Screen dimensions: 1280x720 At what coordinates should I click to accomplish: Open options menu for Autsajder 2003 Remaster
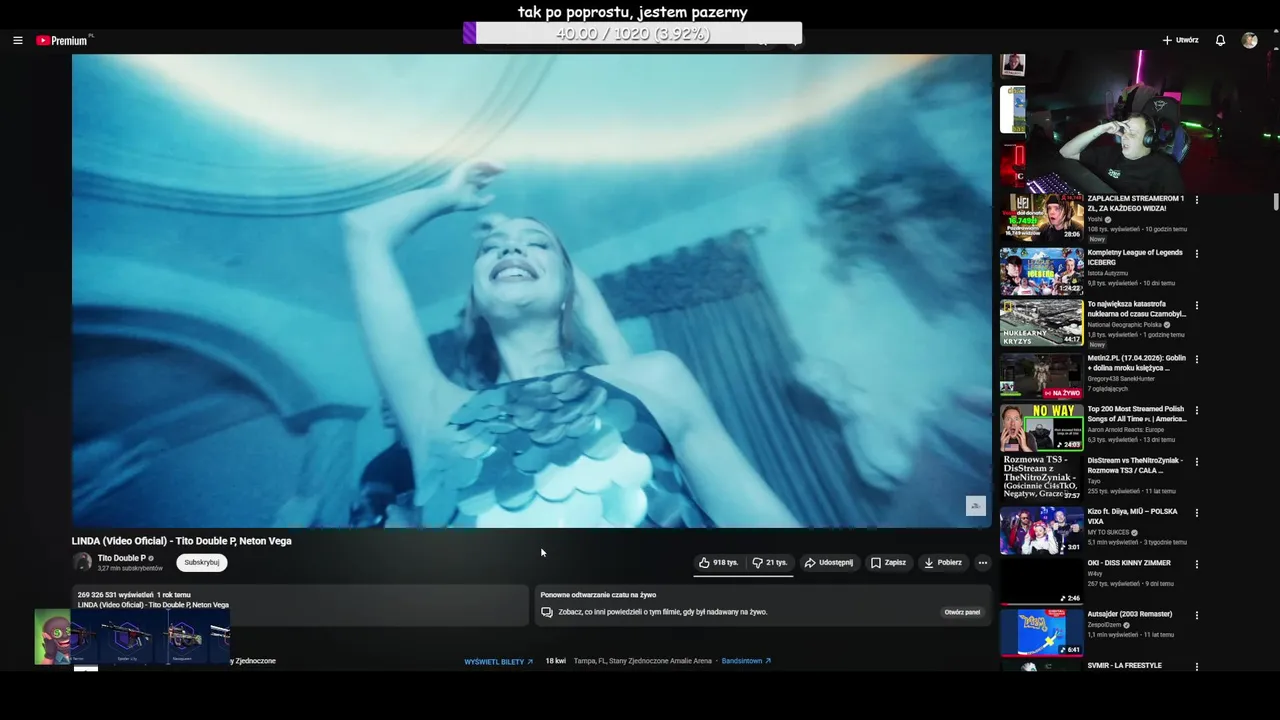tap(1196, 615)
